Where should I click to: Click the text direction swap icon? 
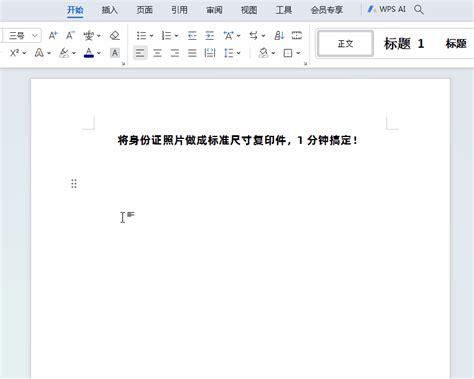[254, 35]
